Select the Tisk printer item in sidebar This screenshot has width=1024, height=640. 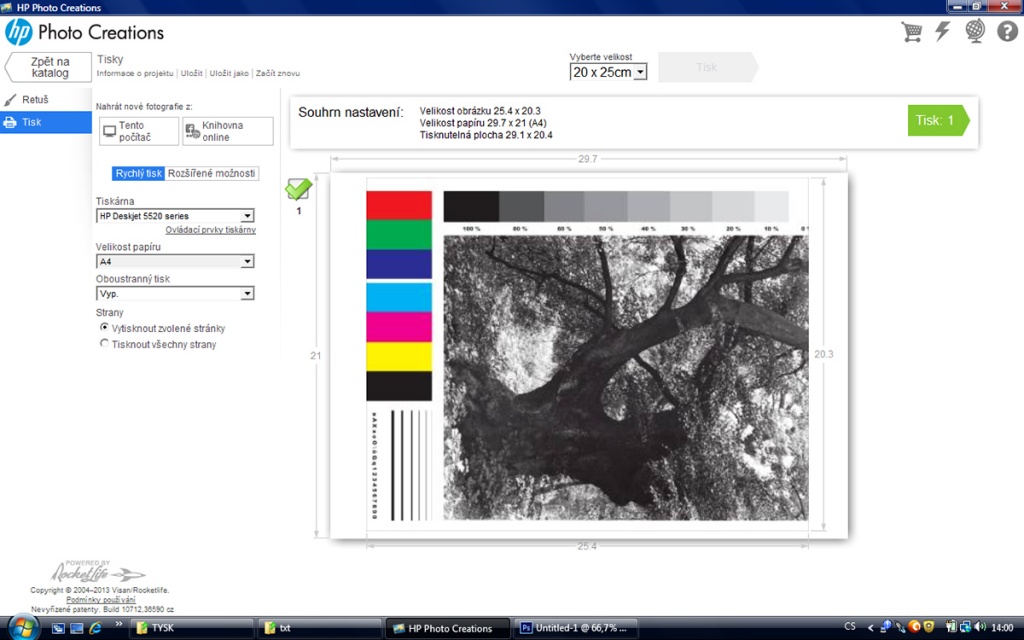click(46, 122)
